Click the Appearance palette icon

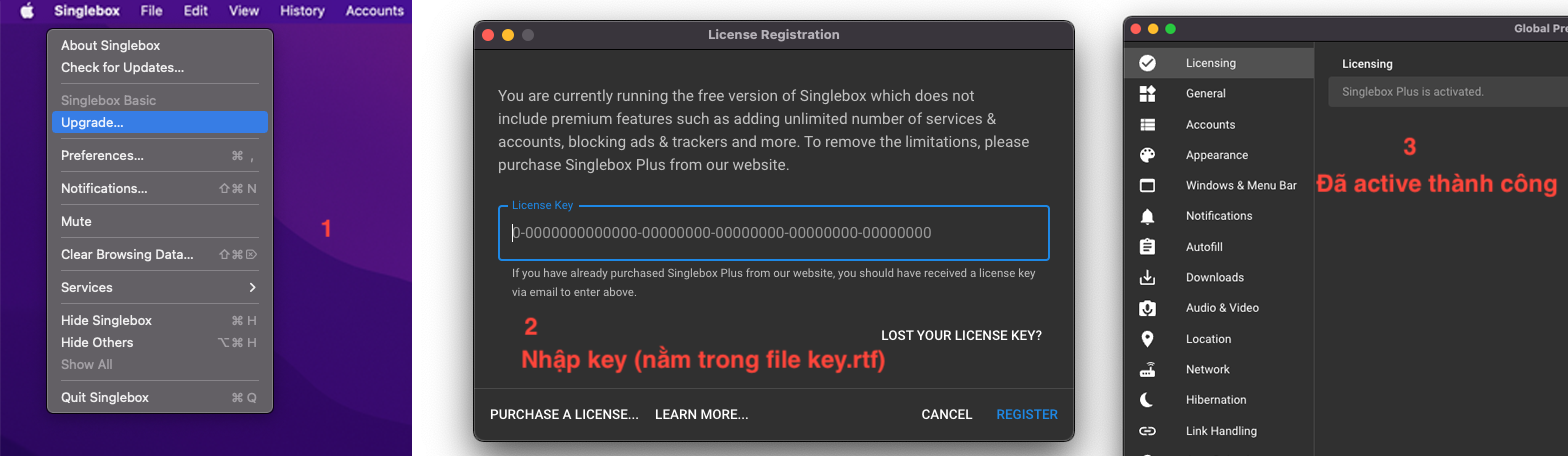point(1148,155)
